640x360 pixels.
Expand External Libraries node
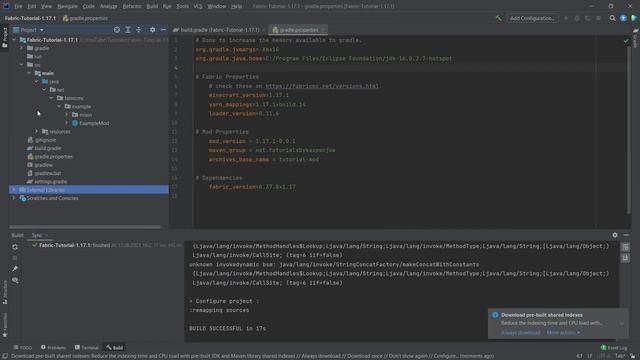point(13,190)
